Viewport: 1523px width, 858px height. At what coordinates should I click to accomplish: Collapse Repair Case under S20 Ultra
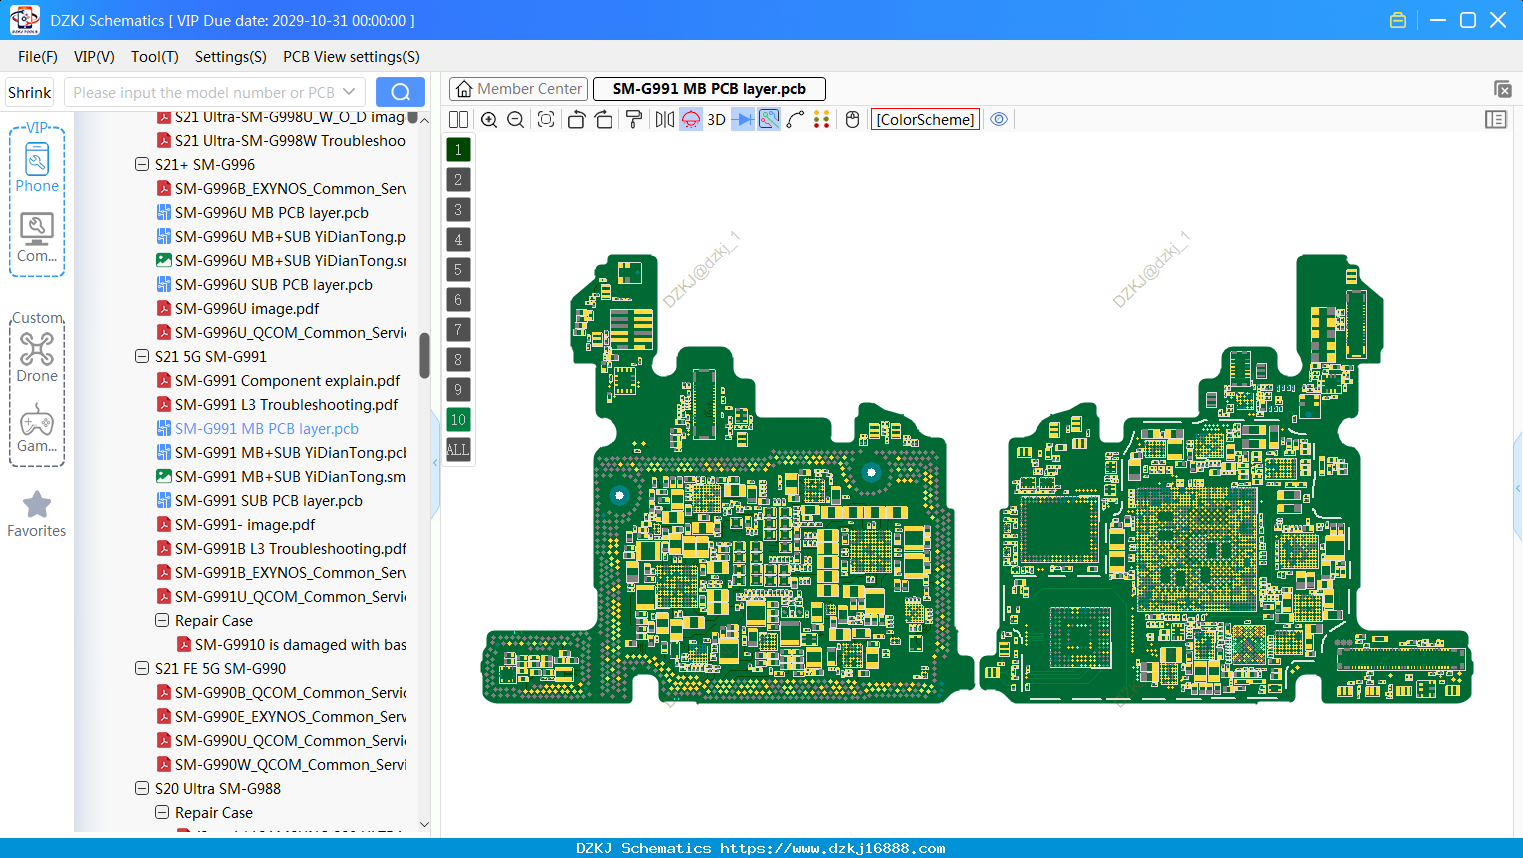click(x=162, y=812)
